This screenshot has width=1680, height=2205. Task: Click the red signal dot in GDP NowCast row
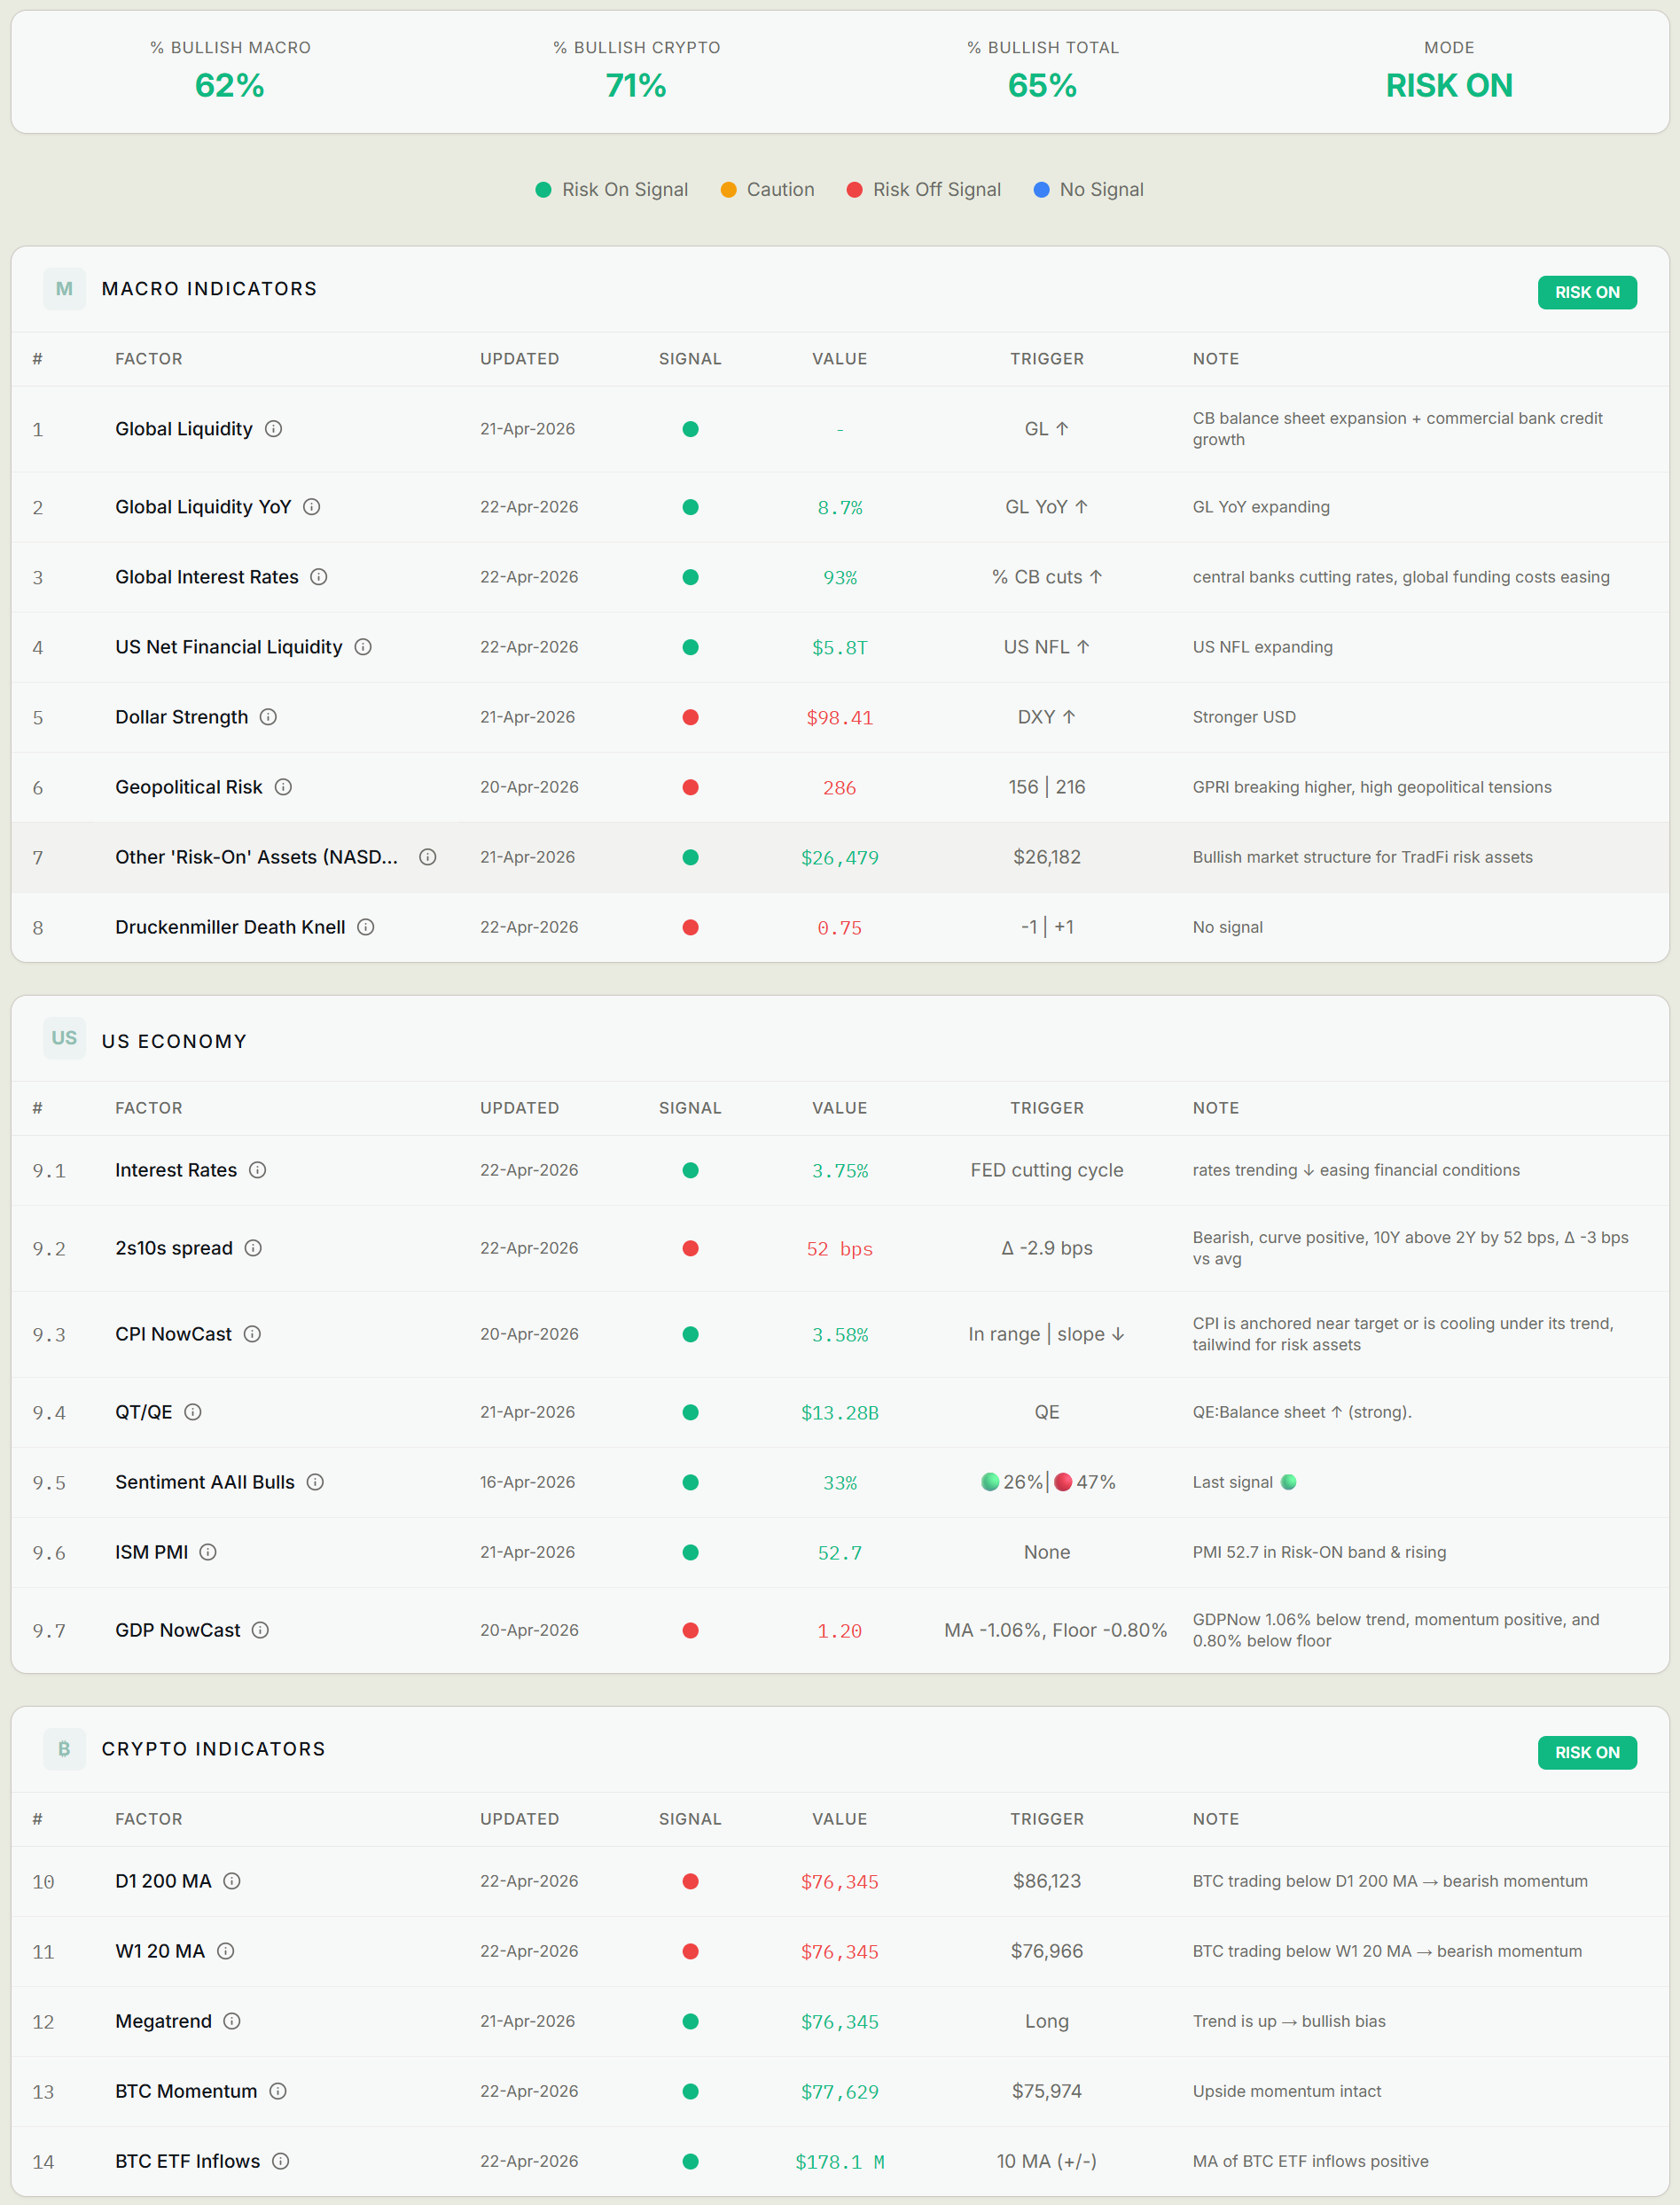[690, 1630]
